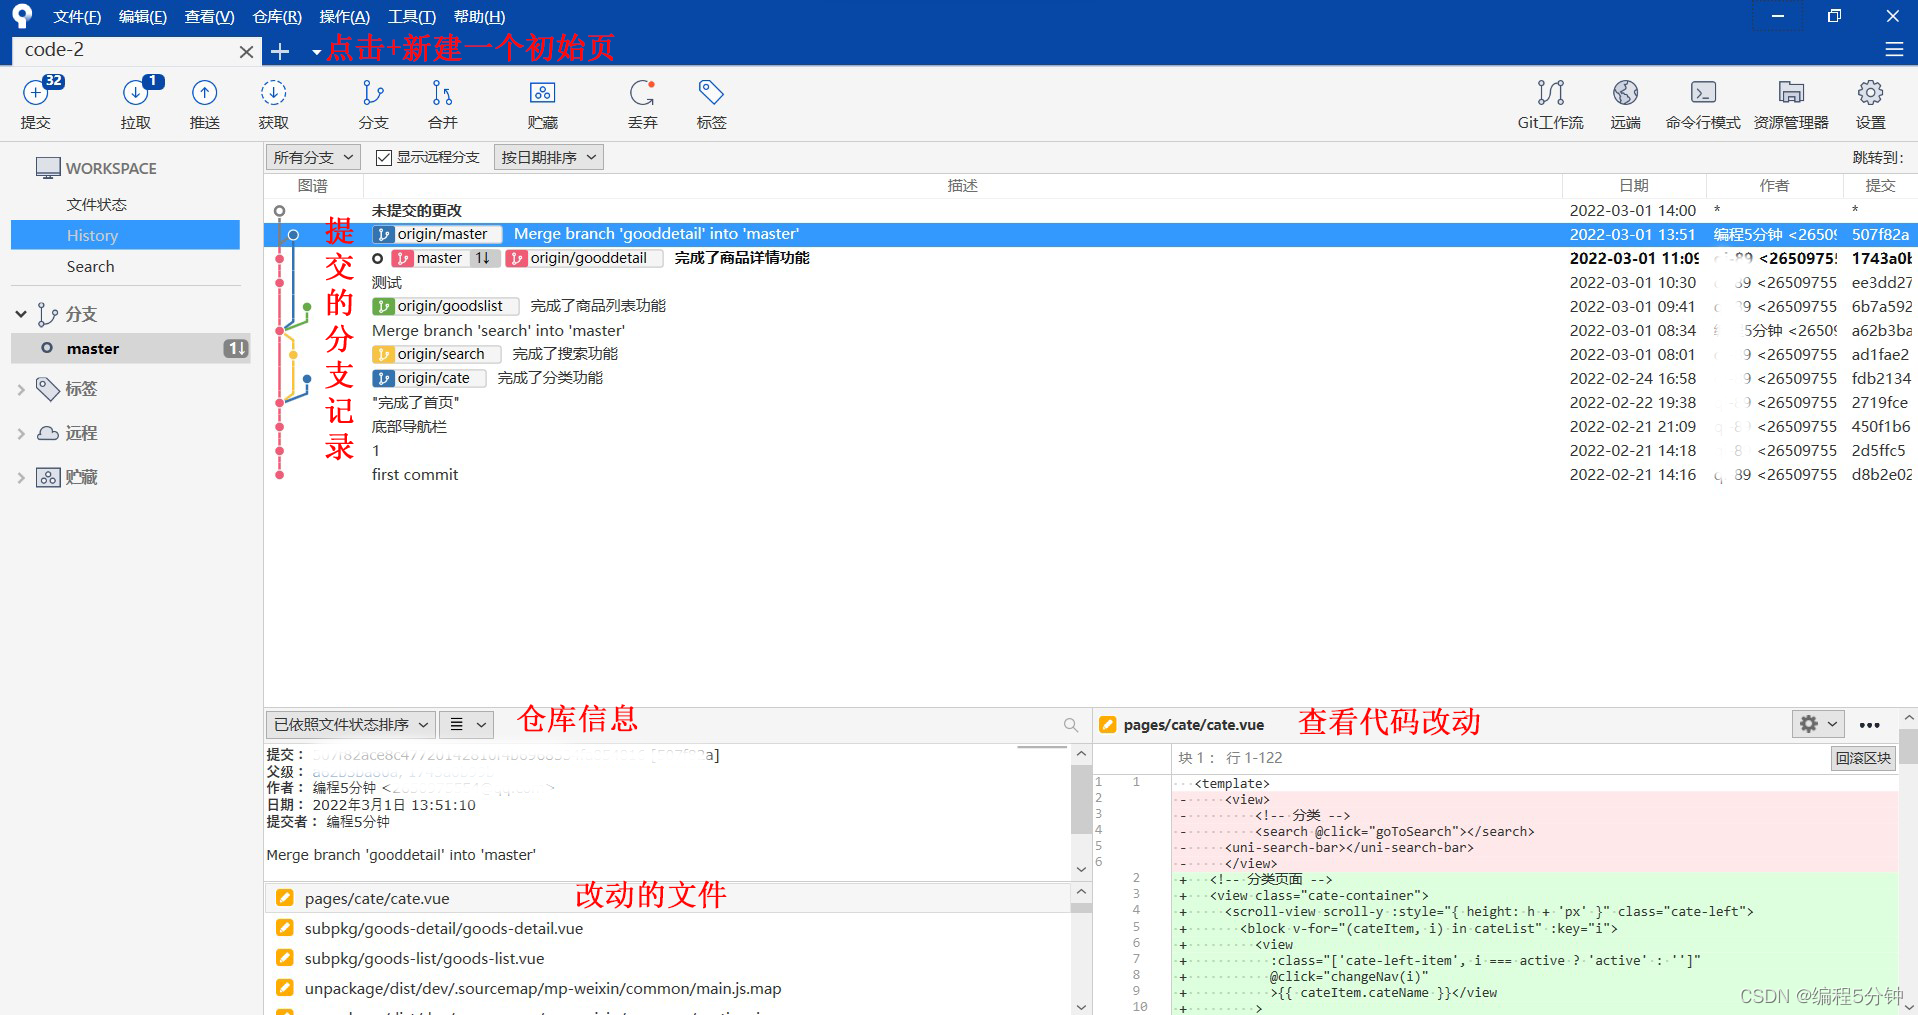The height and width of the screenshot is (1015, 1918).
Task: Click the search magnifier in commit info panel
Action: pyautogui.click(x=1071, y=725)
